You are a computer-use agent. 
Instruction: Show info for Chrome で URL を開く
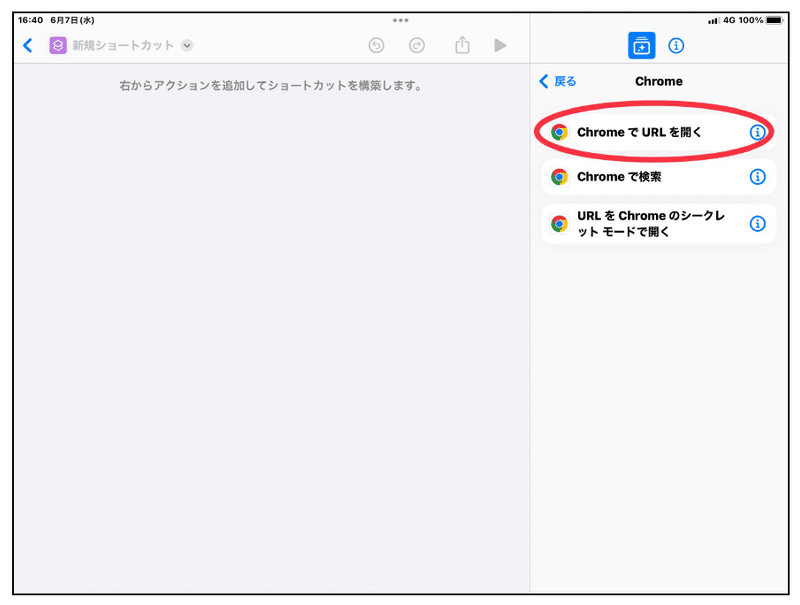pyautogui.click(x=757, y=132)
